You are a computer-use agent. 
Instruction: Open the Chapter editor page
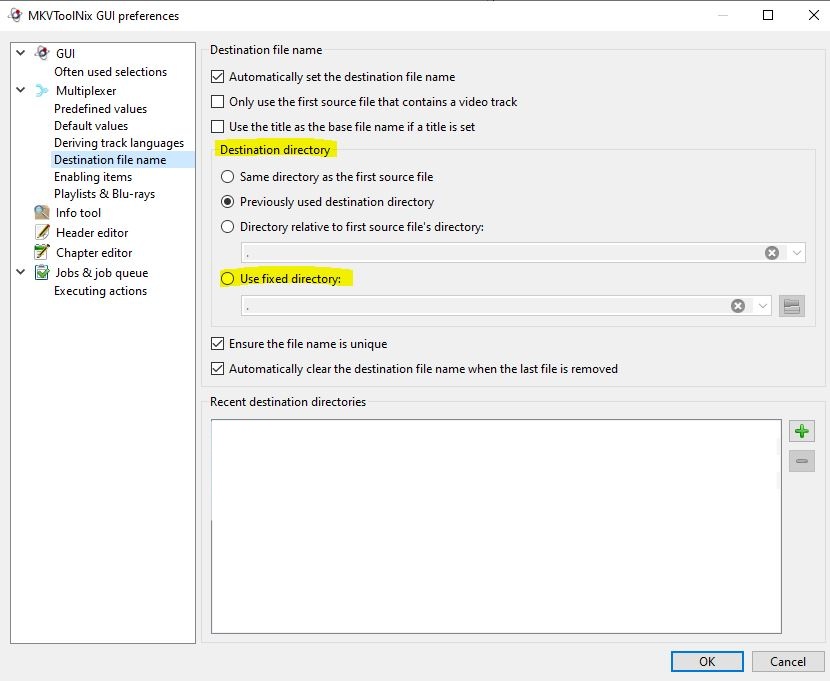tap(94, 253)
